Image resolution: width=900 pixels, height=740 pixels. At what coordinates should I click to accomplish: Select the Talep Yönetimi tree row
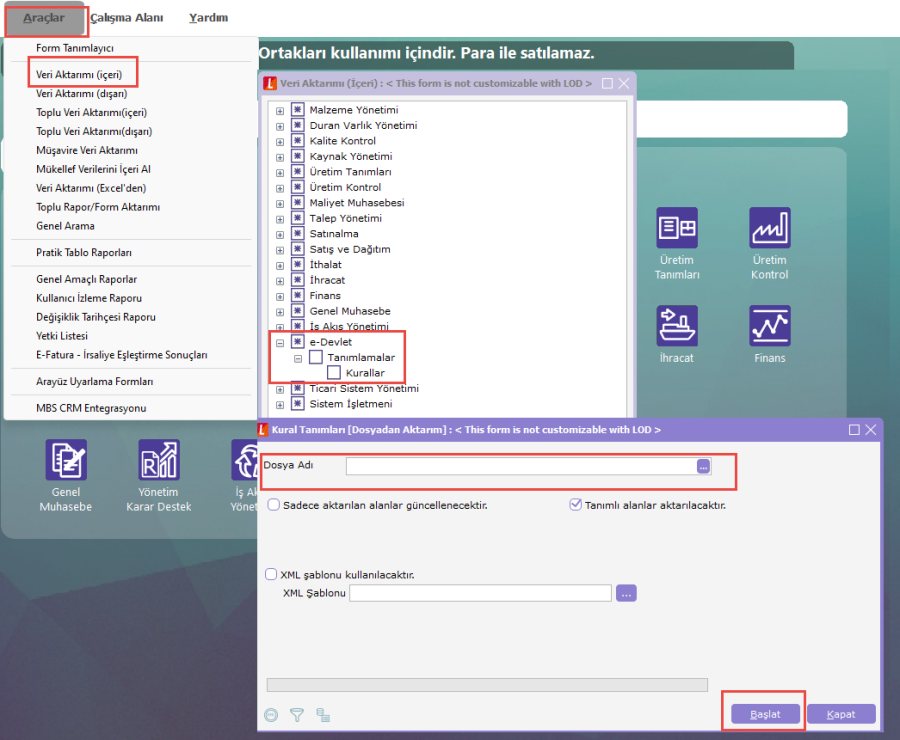(346, 218)
